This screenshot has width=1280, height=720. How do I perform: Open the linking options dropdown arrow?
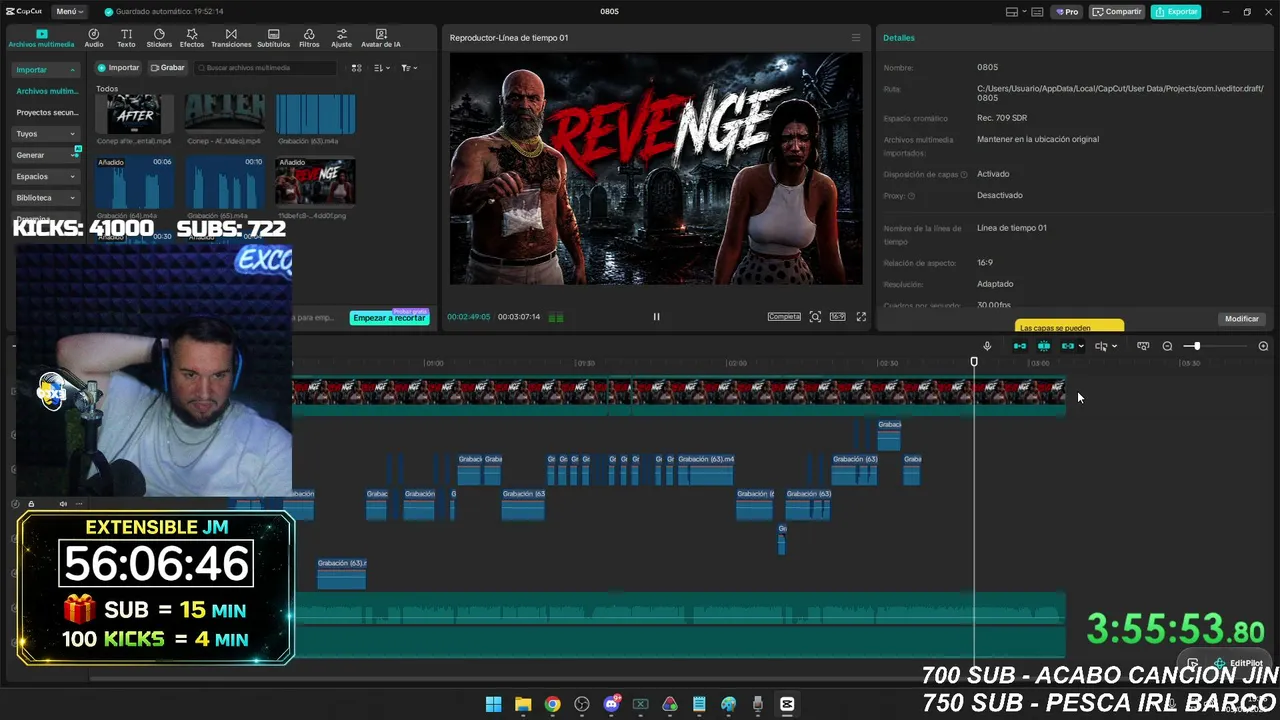[x=1081, y=347]
